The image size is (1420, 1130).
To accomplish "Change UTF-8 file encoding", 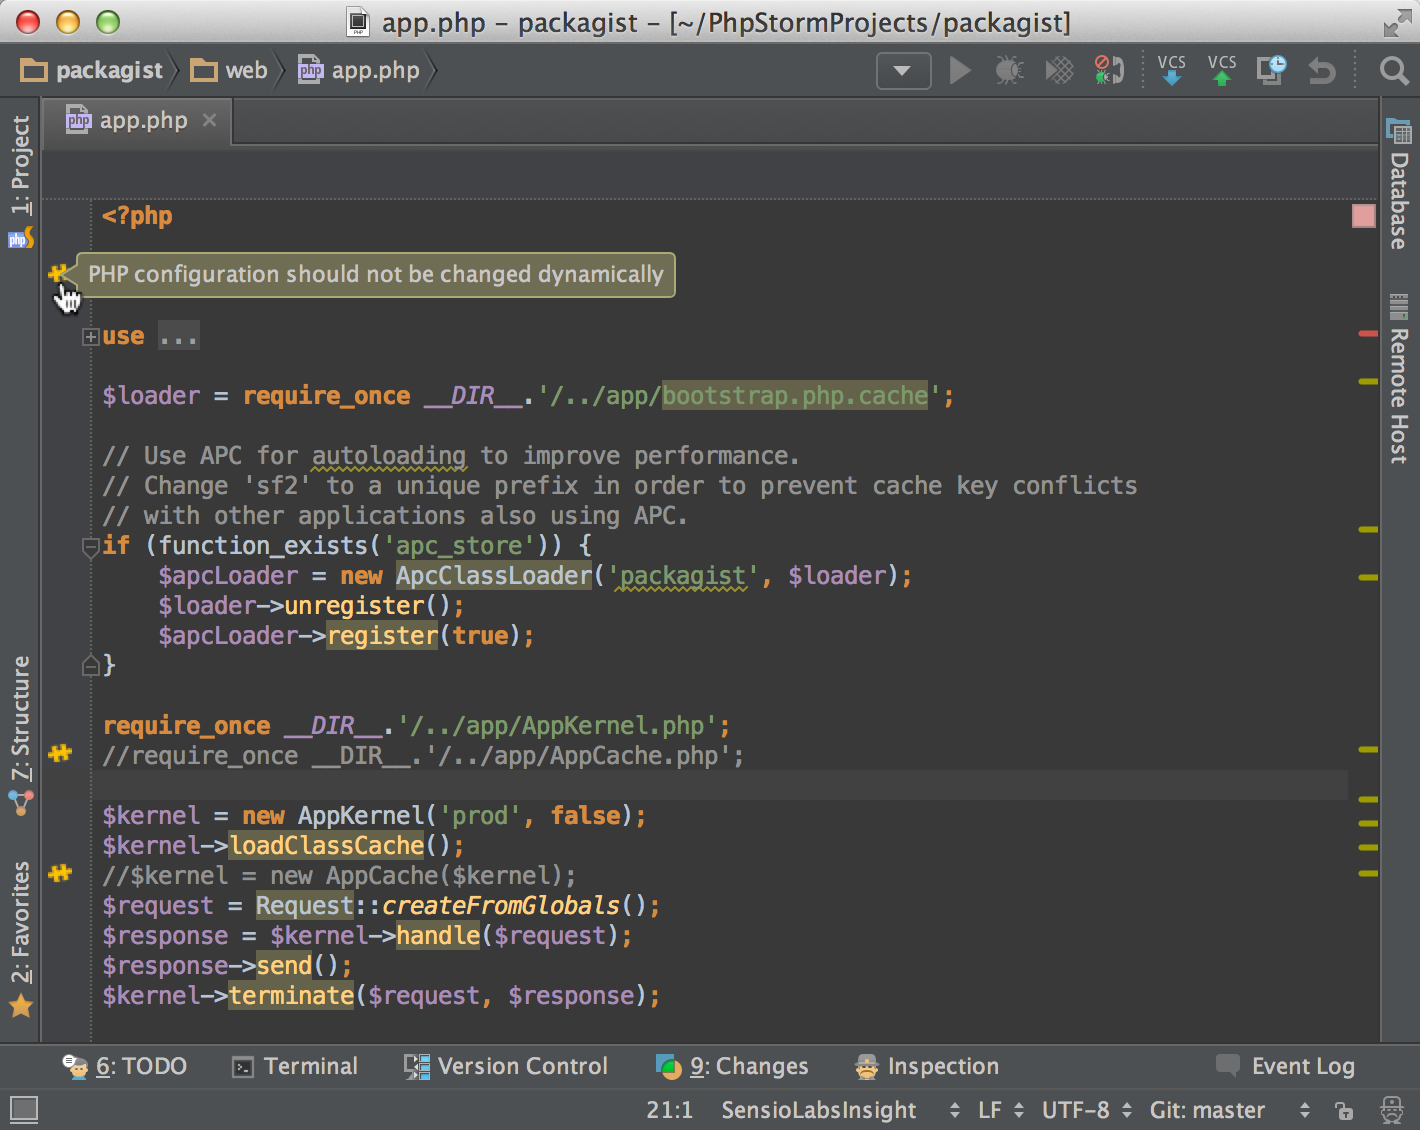I will tap(1087, 1110).
